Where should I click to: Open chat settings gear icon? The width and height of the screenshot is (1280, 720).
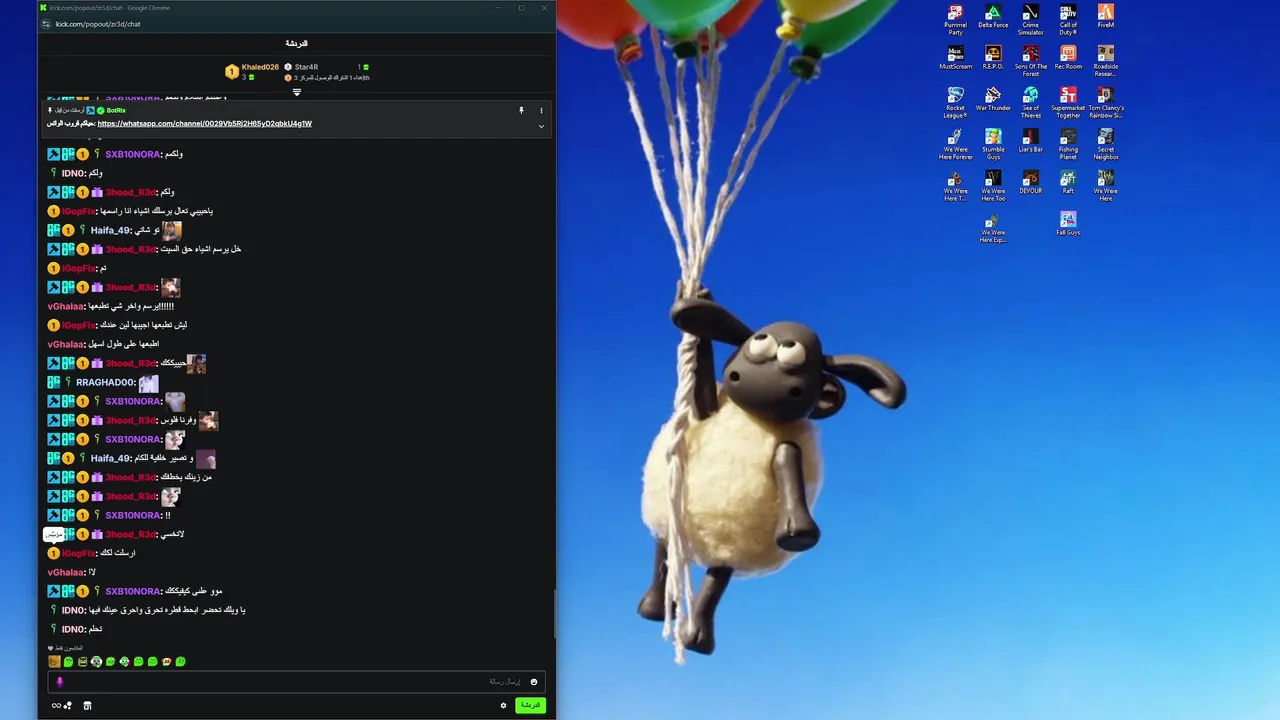pos(503,705)
